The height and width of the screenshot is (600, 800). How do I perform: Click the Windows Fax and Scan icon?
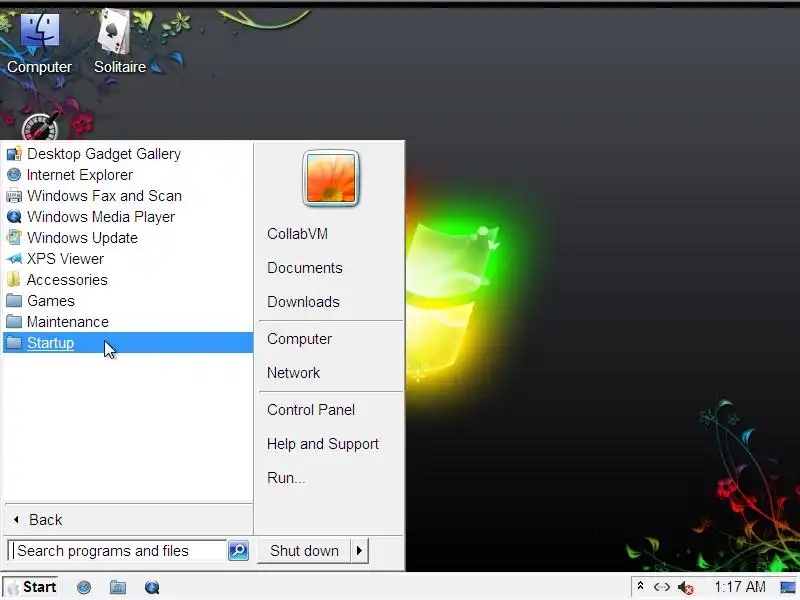pos(14,195)
